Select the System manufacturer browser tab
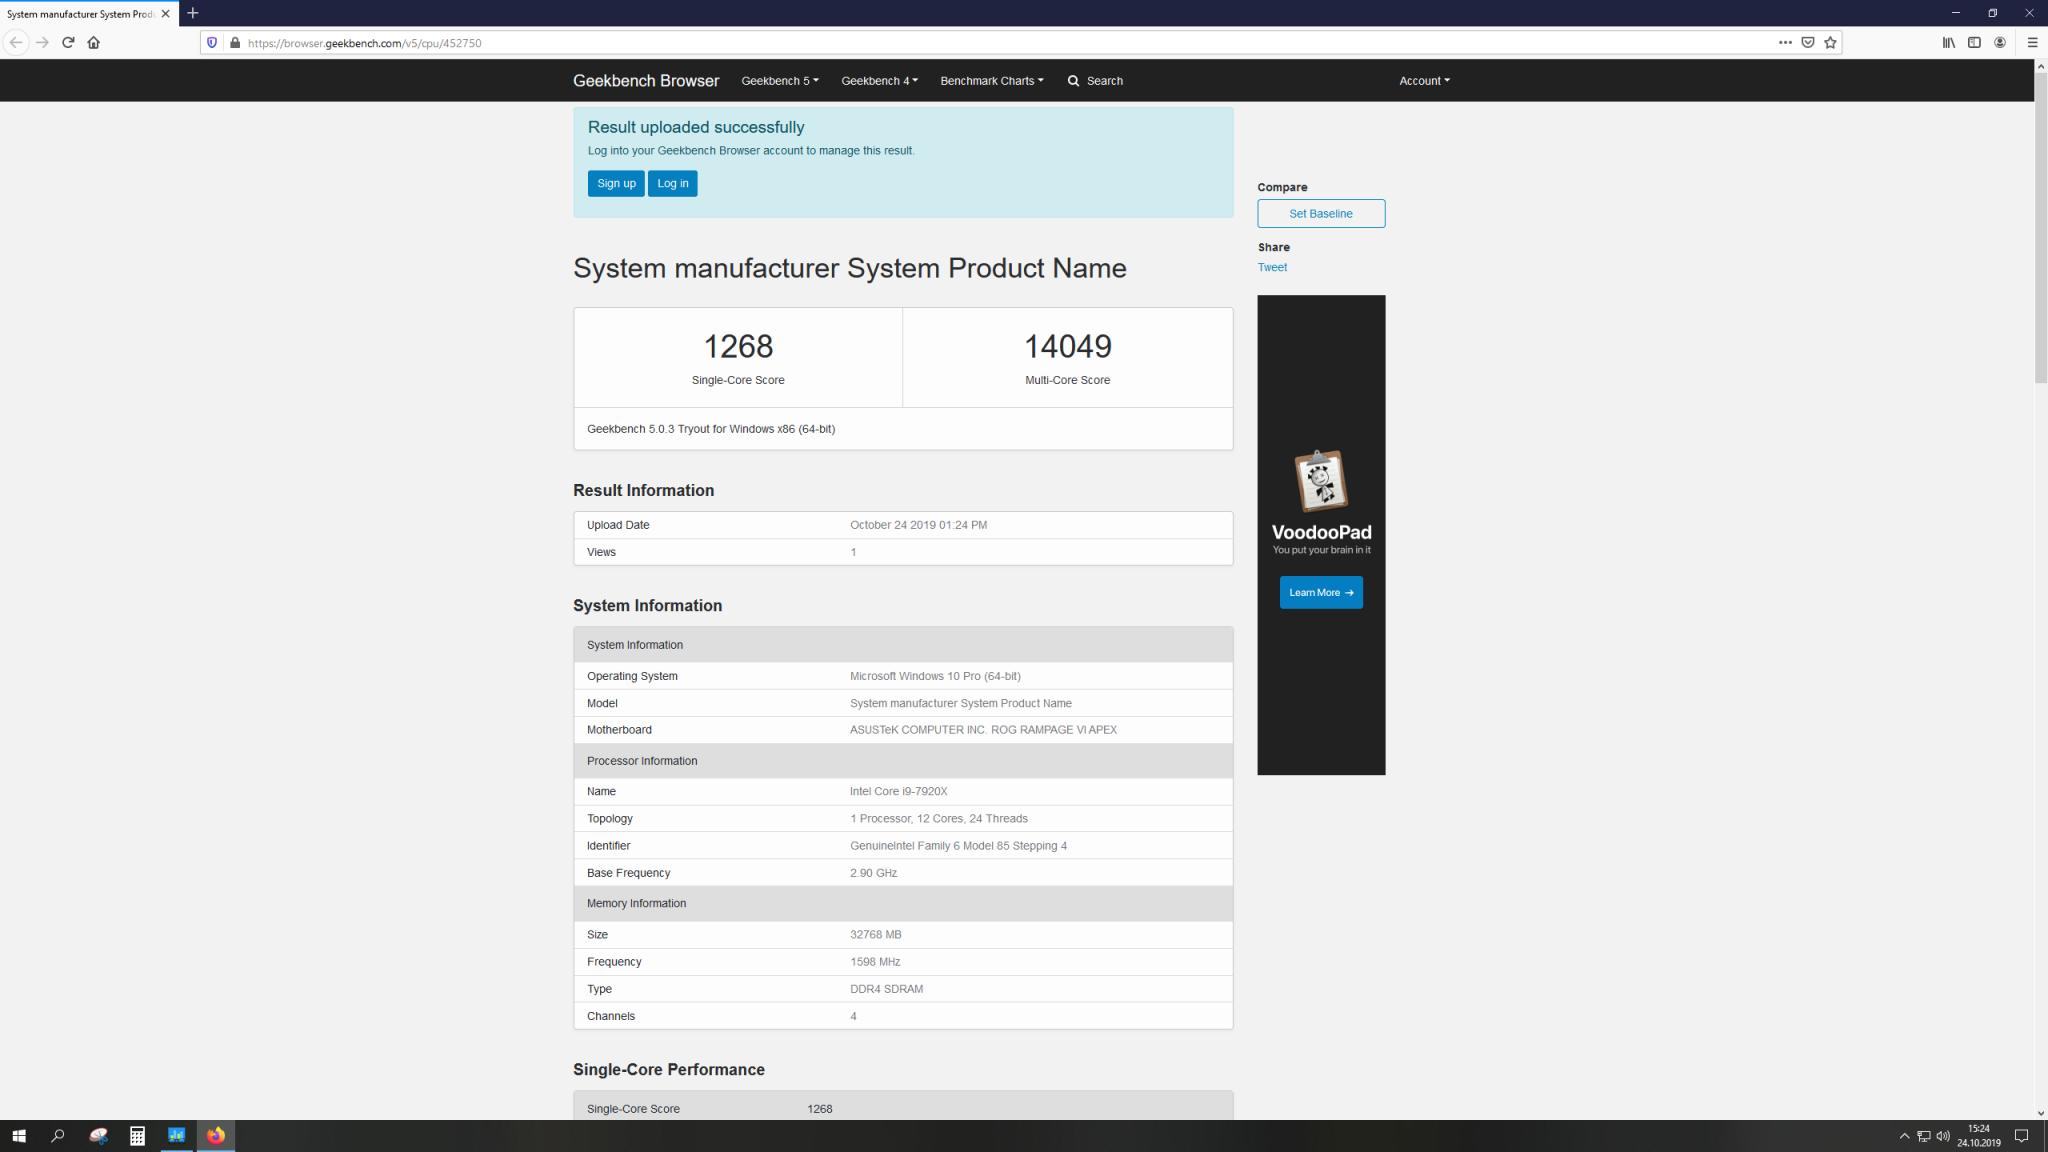The height and width of the screenshot is (1152, 2048). pos(80,14)
